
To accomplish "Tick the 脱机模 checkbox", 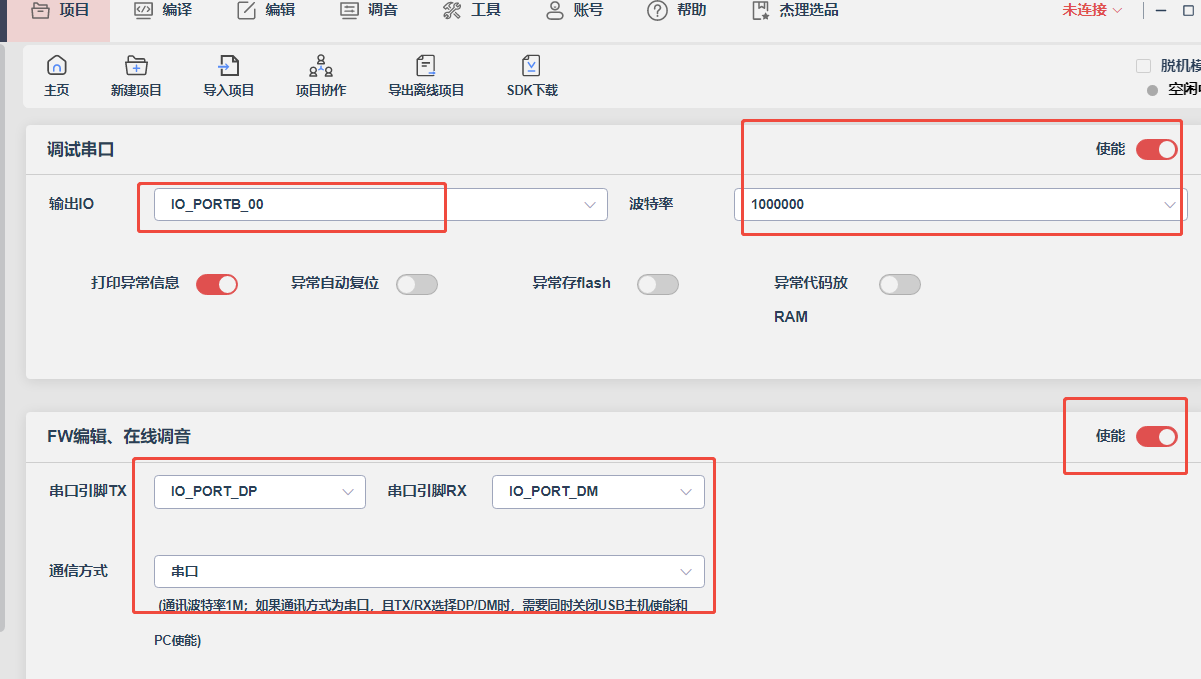I will (x=1143, y=66).
